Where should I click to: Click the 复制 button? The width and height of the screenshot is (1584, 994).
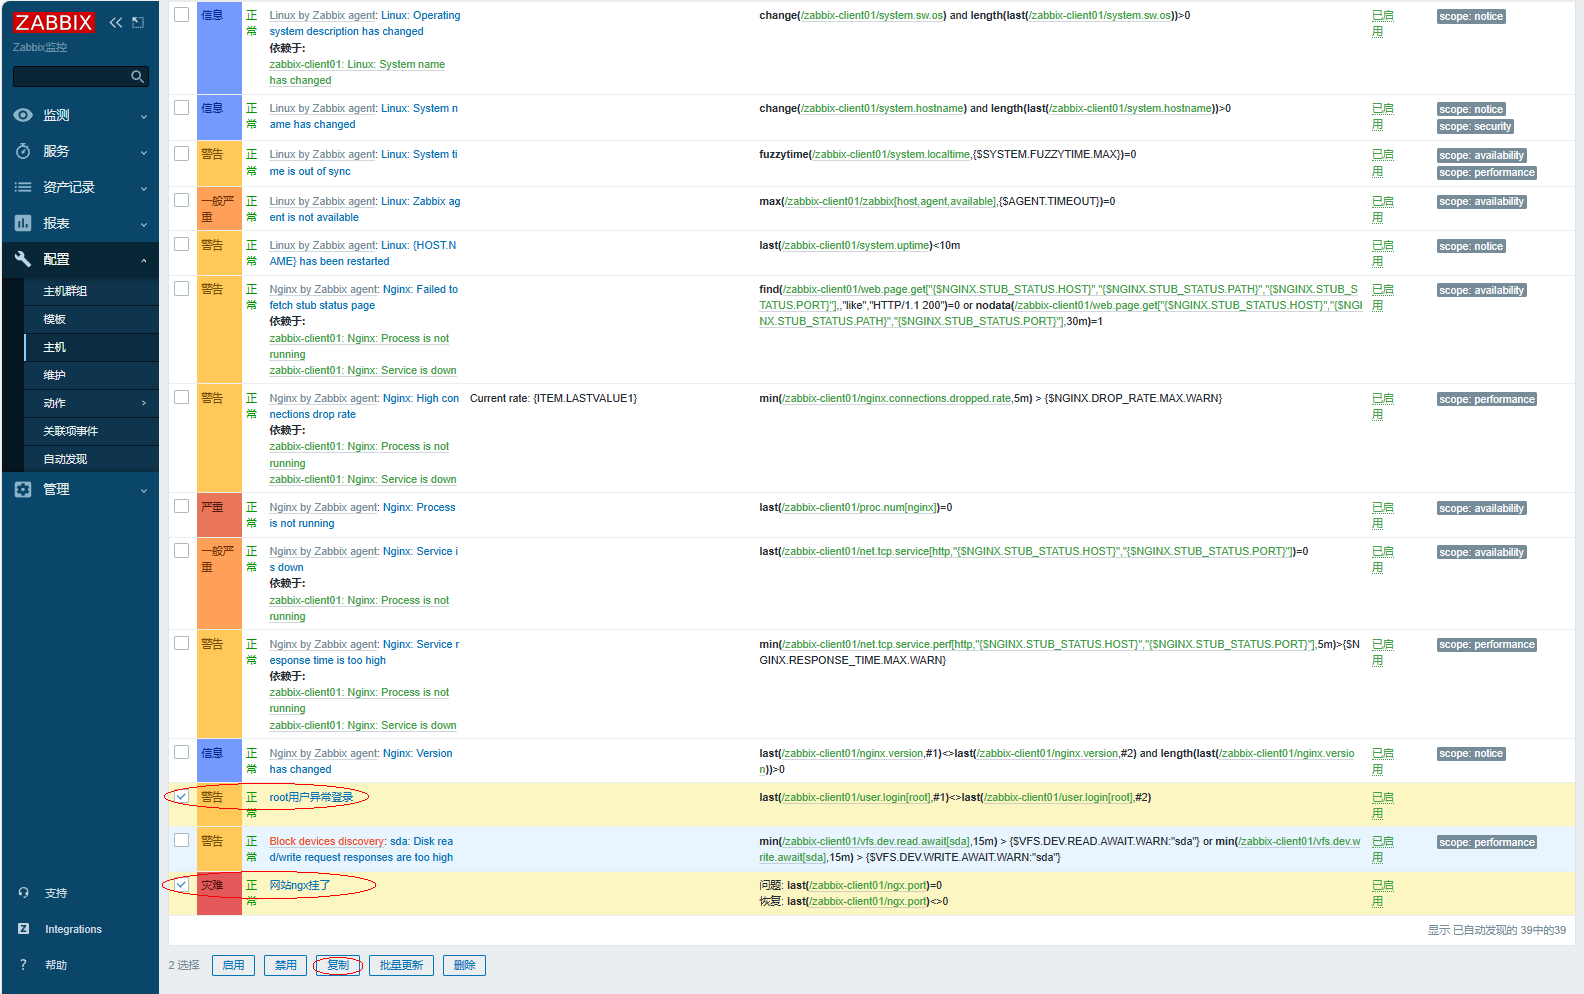coord(338,965)
